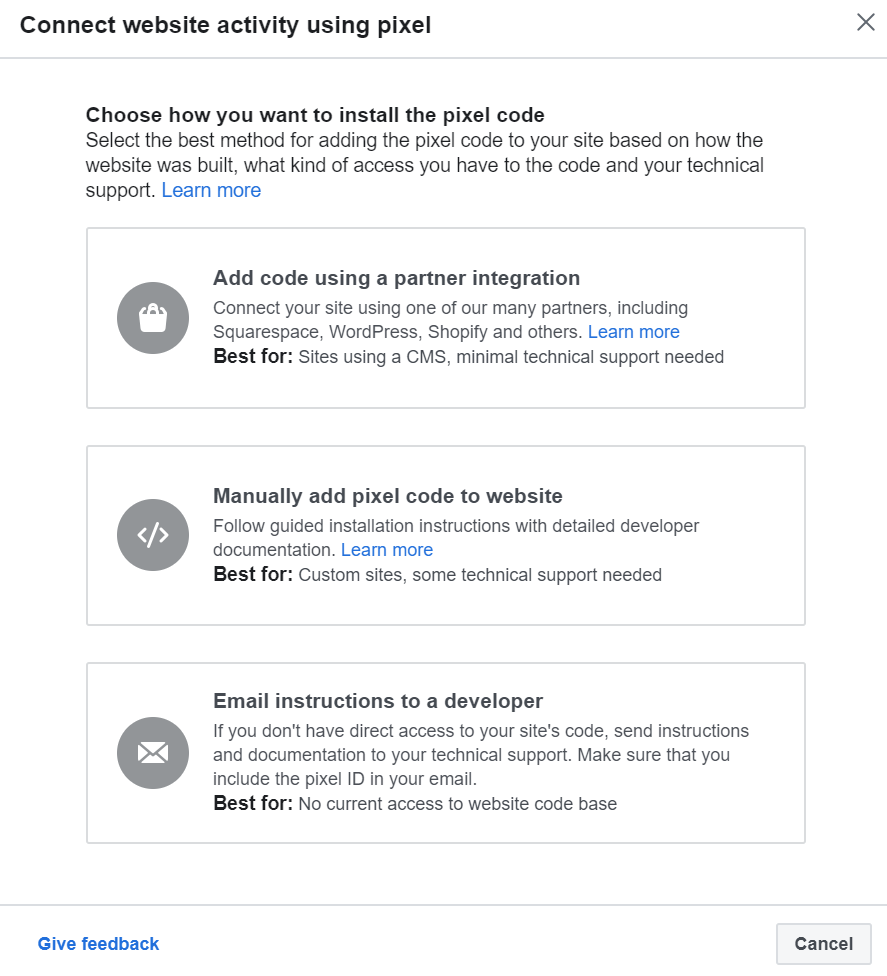Click 'Best for: Custom sites' text line
Image resolution: width=887 pixels, height=976 pixels.
coord(437,575)
